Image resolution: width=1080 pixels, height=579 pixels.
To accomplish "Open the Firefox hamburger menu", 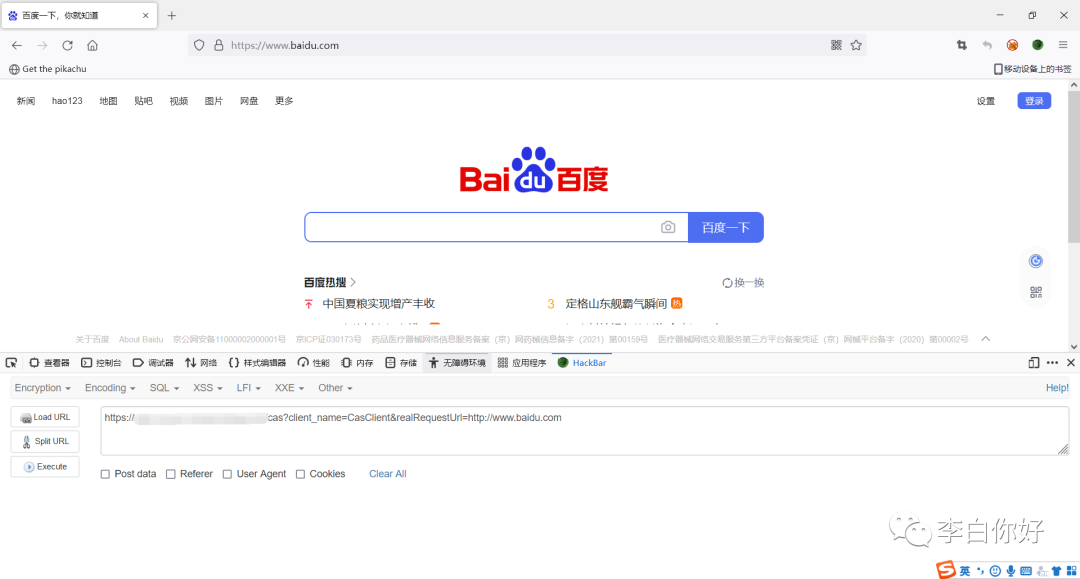I will click(x=1063, y=45).
